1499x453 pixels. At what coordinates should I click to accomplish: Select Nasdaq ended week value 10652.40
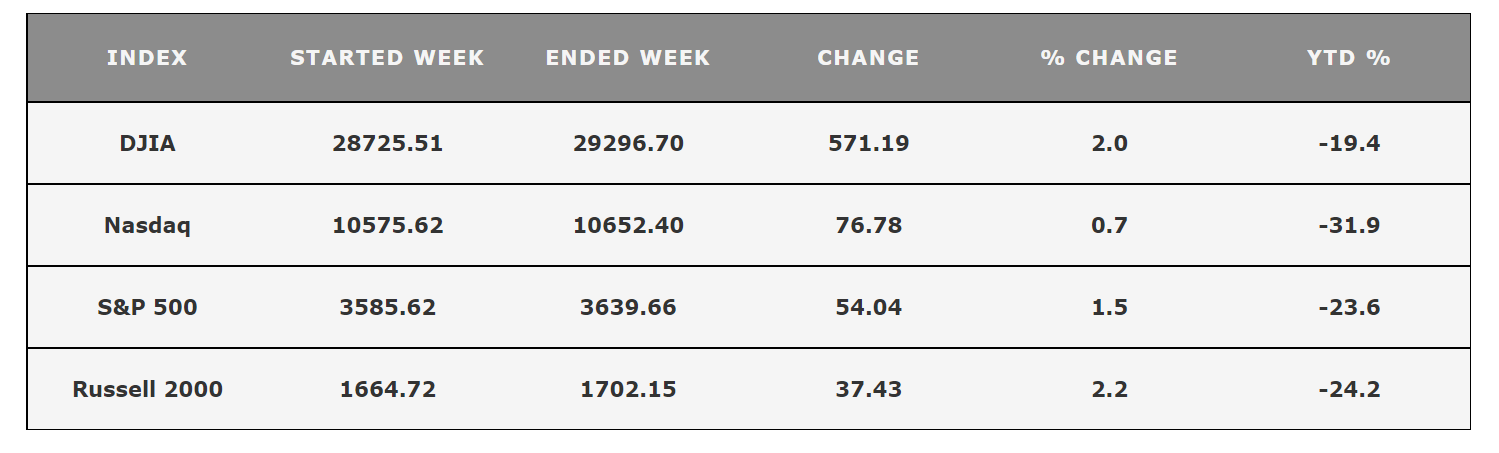[x=628, y=225]
